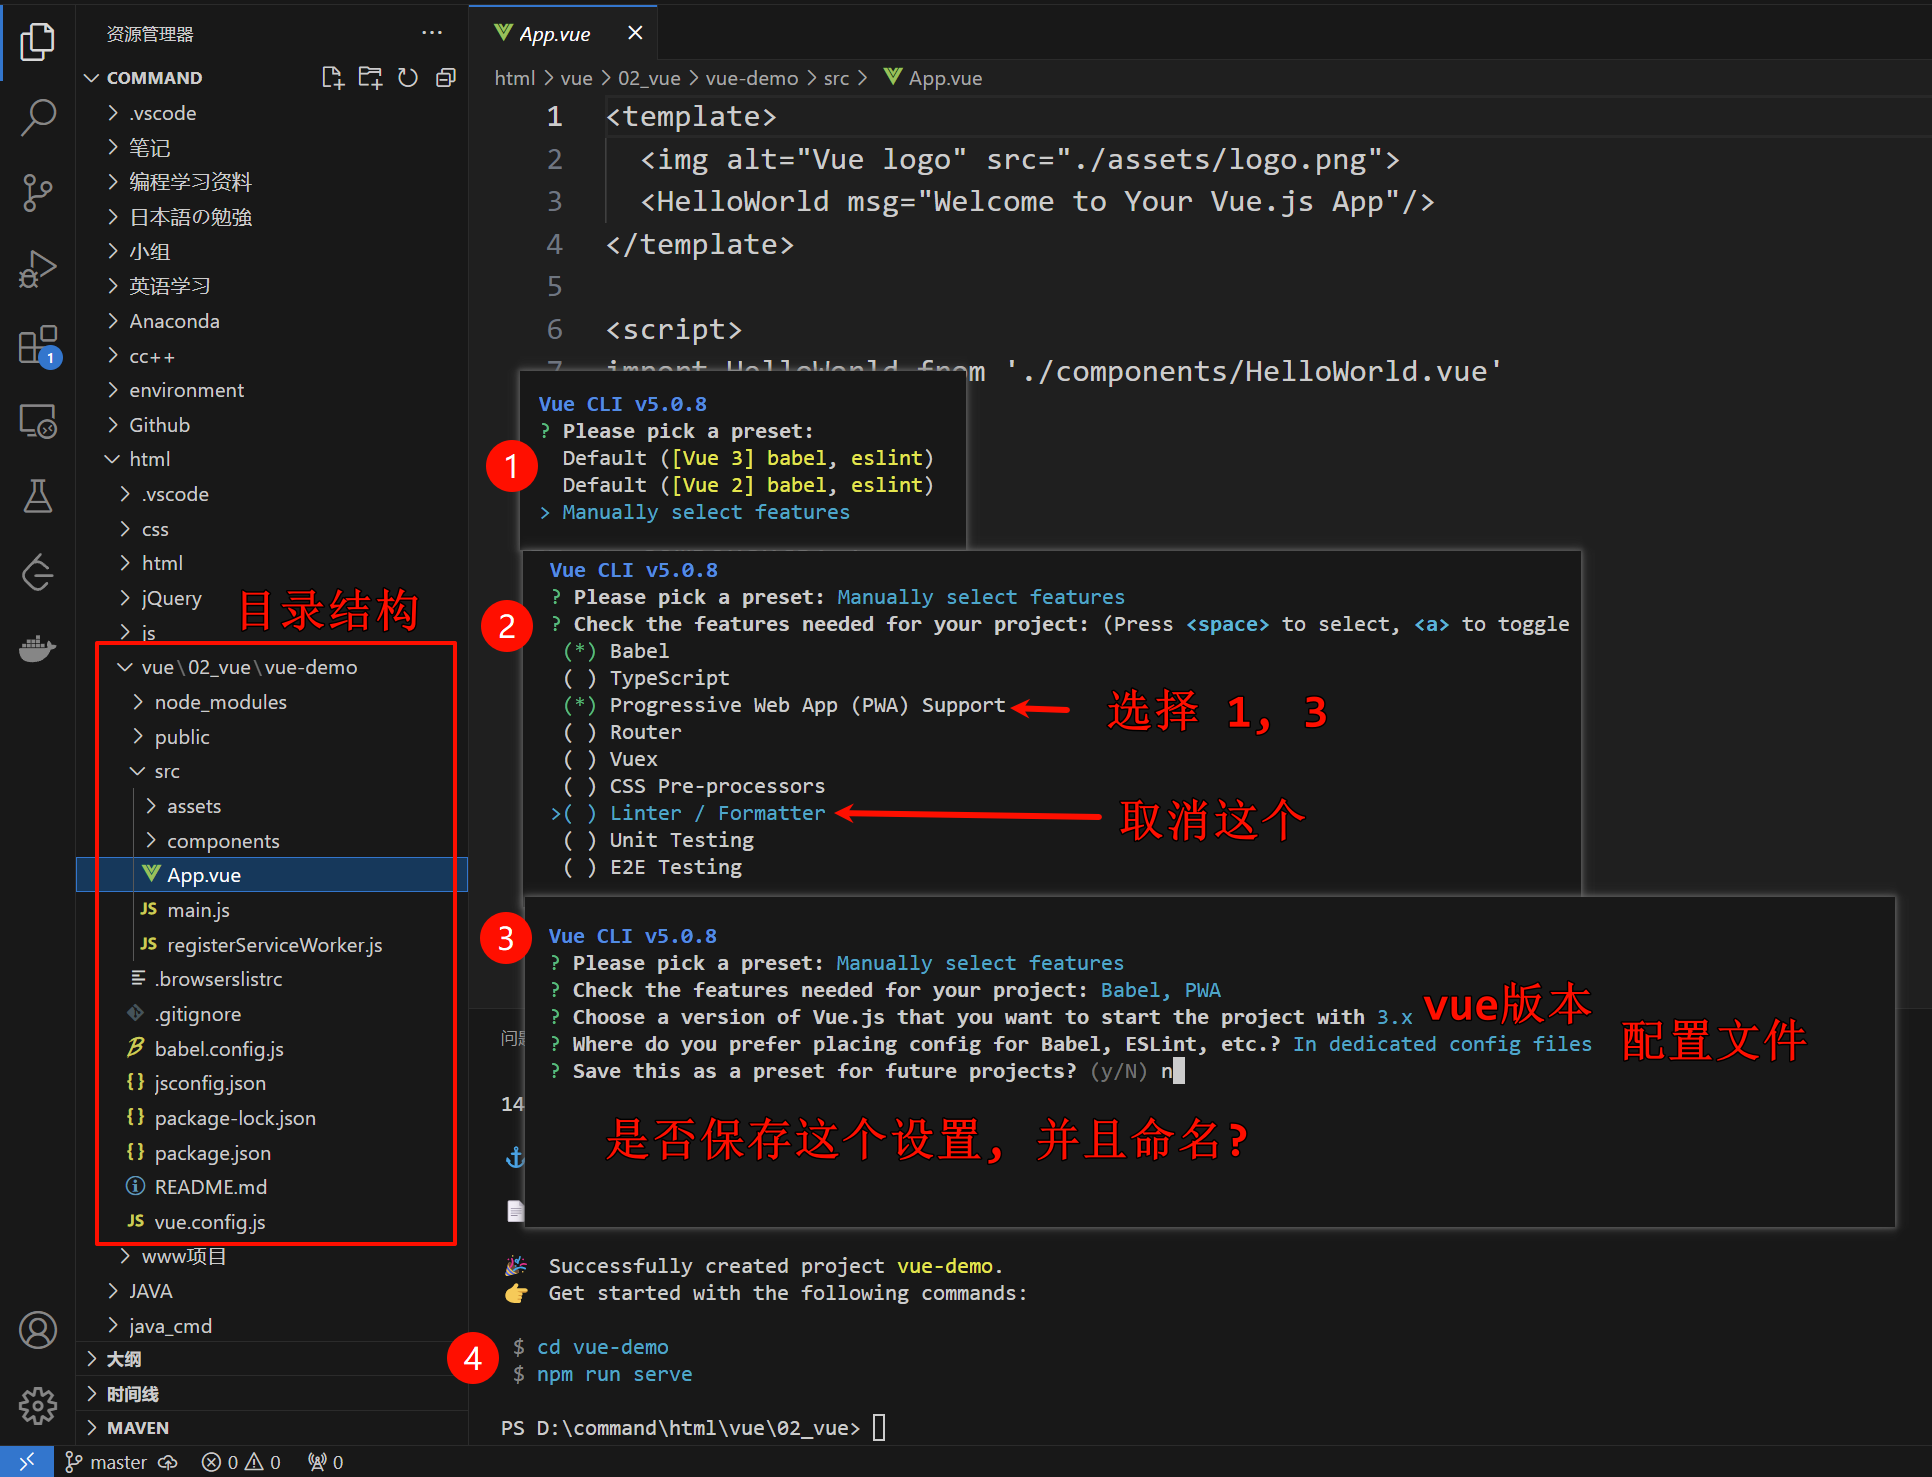Open the Docker whale view
Image resolution: width=1932 pixels, height=1477 pixels.
[x=37, y=648]
